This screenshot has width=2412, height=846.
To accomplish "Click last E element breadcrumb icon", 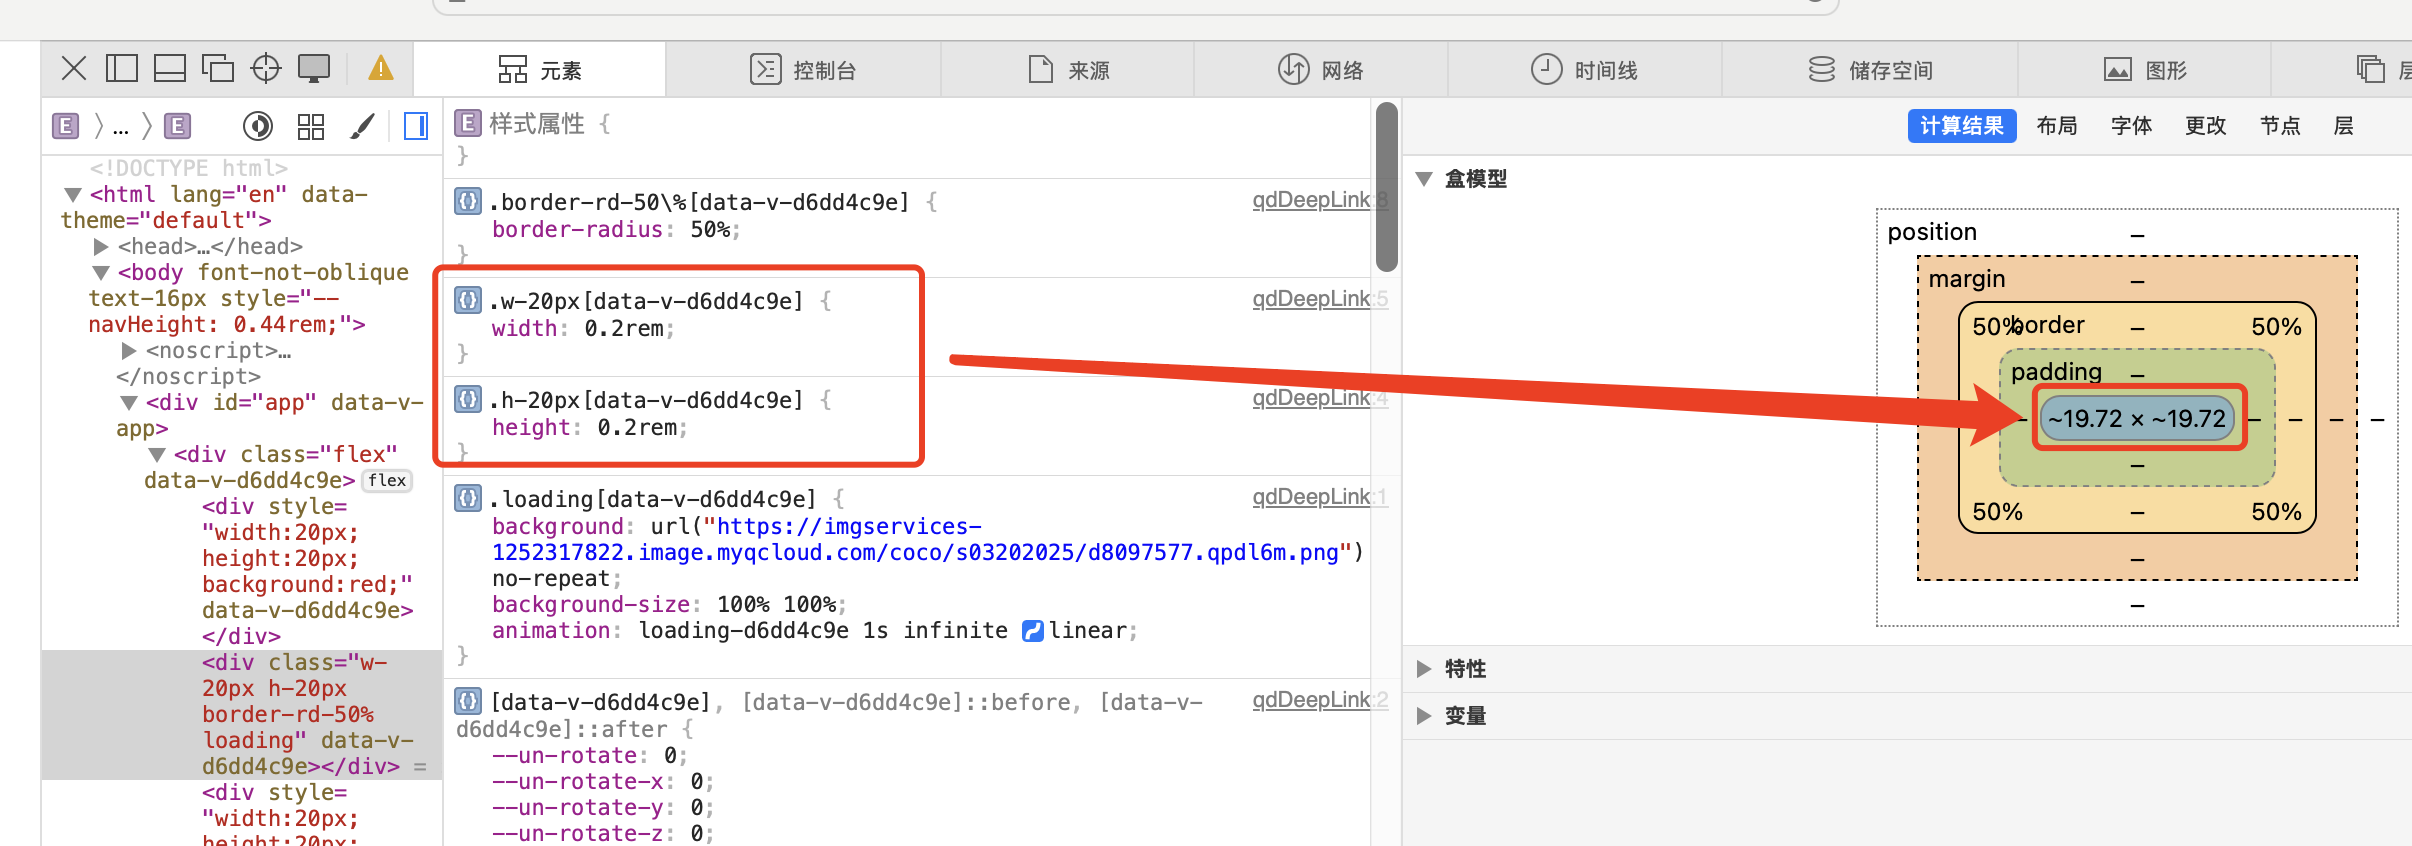I will point(178,126).
